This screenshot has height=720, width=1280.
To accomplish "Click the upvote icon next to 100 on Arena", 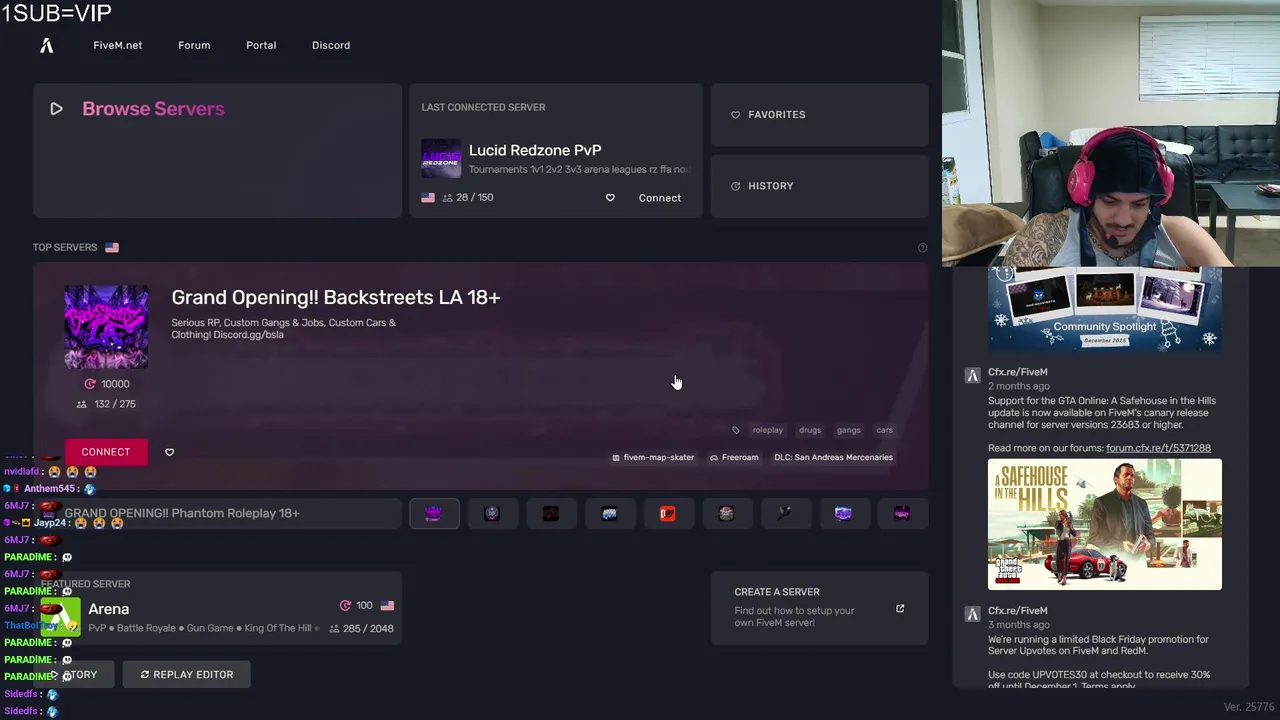I will (x=345, y=605).
